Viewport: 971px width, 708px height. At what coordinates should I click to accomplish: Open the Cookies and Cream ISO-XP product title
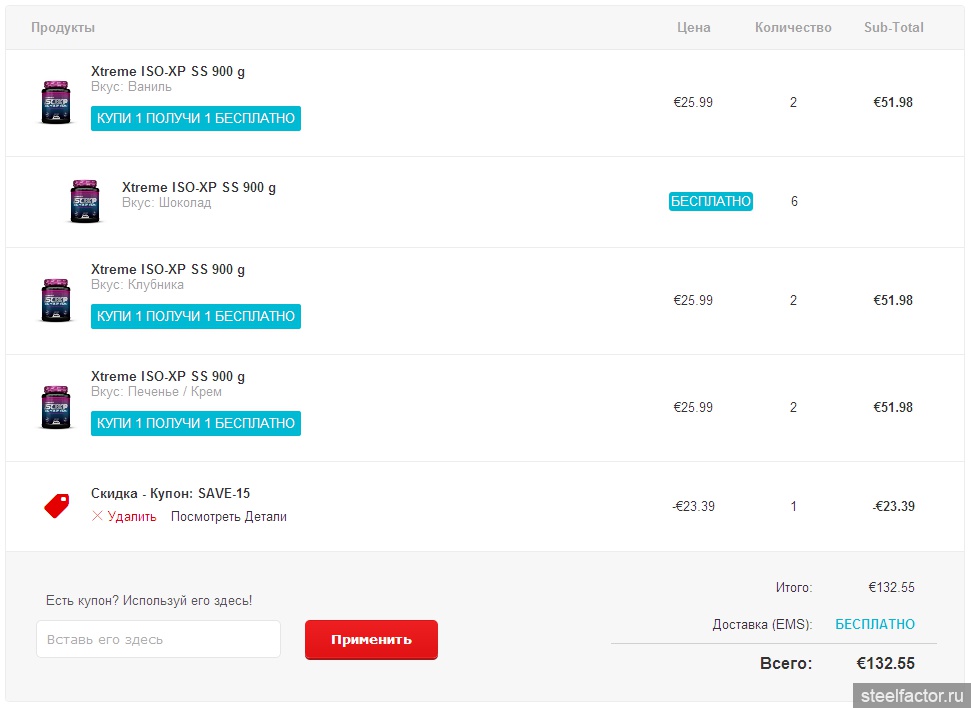click(168, 376)
